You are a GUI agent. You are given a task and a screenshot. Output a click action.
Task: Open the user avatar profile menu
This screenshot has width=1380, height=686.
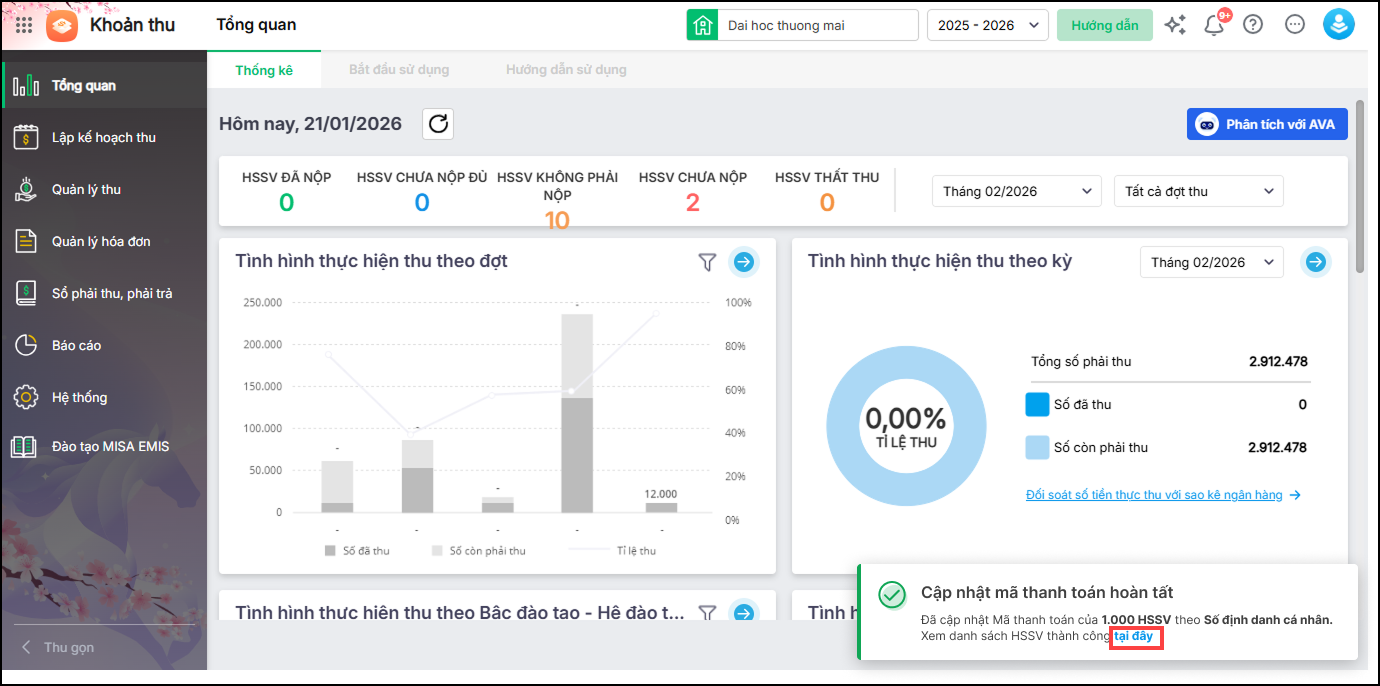(1338, 25)
